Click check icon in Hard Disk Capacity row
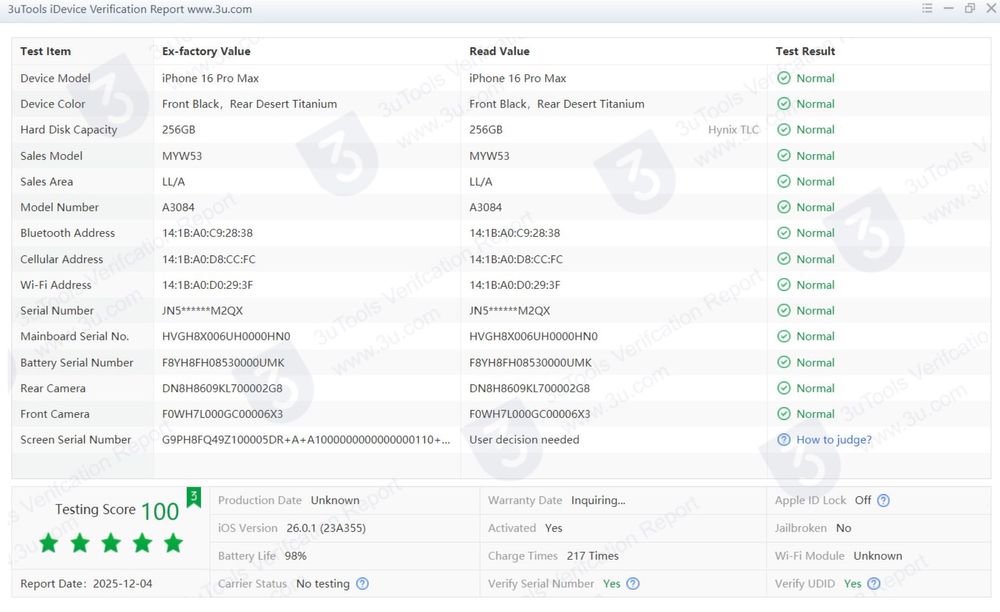This screenshot has width=1000, height=612. [784, 129]
